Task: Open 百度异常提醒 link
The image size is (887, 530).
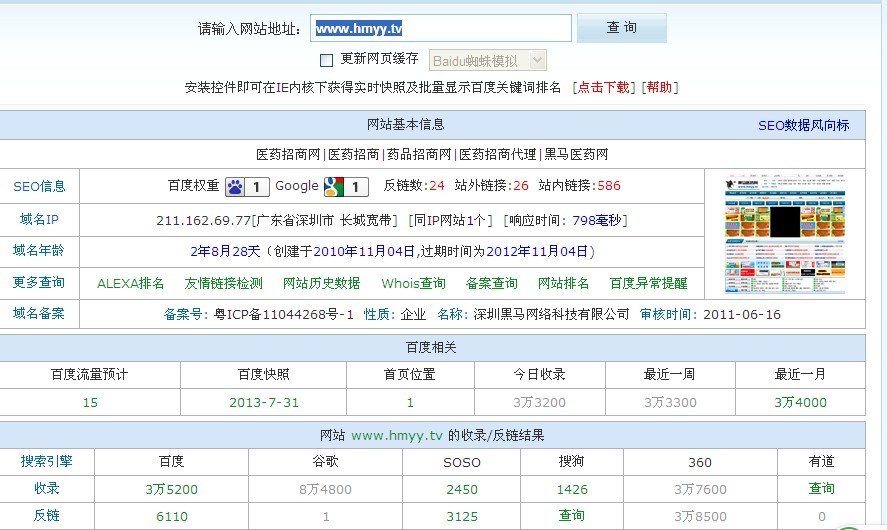Action: (x=648, y=283)
